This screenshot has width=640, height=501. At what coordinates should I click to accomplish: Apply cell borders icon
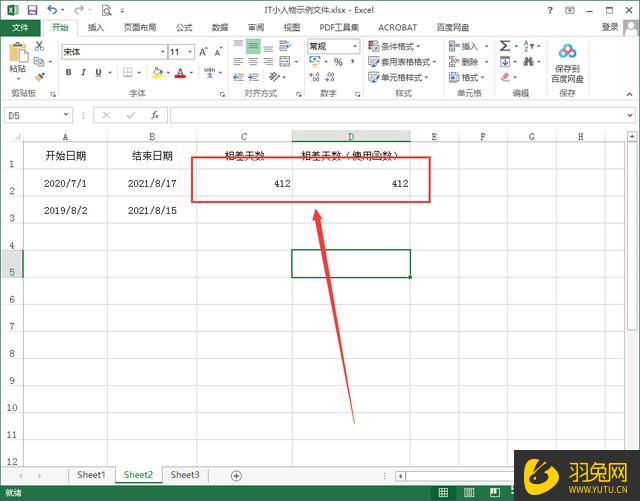click(128, 72)
